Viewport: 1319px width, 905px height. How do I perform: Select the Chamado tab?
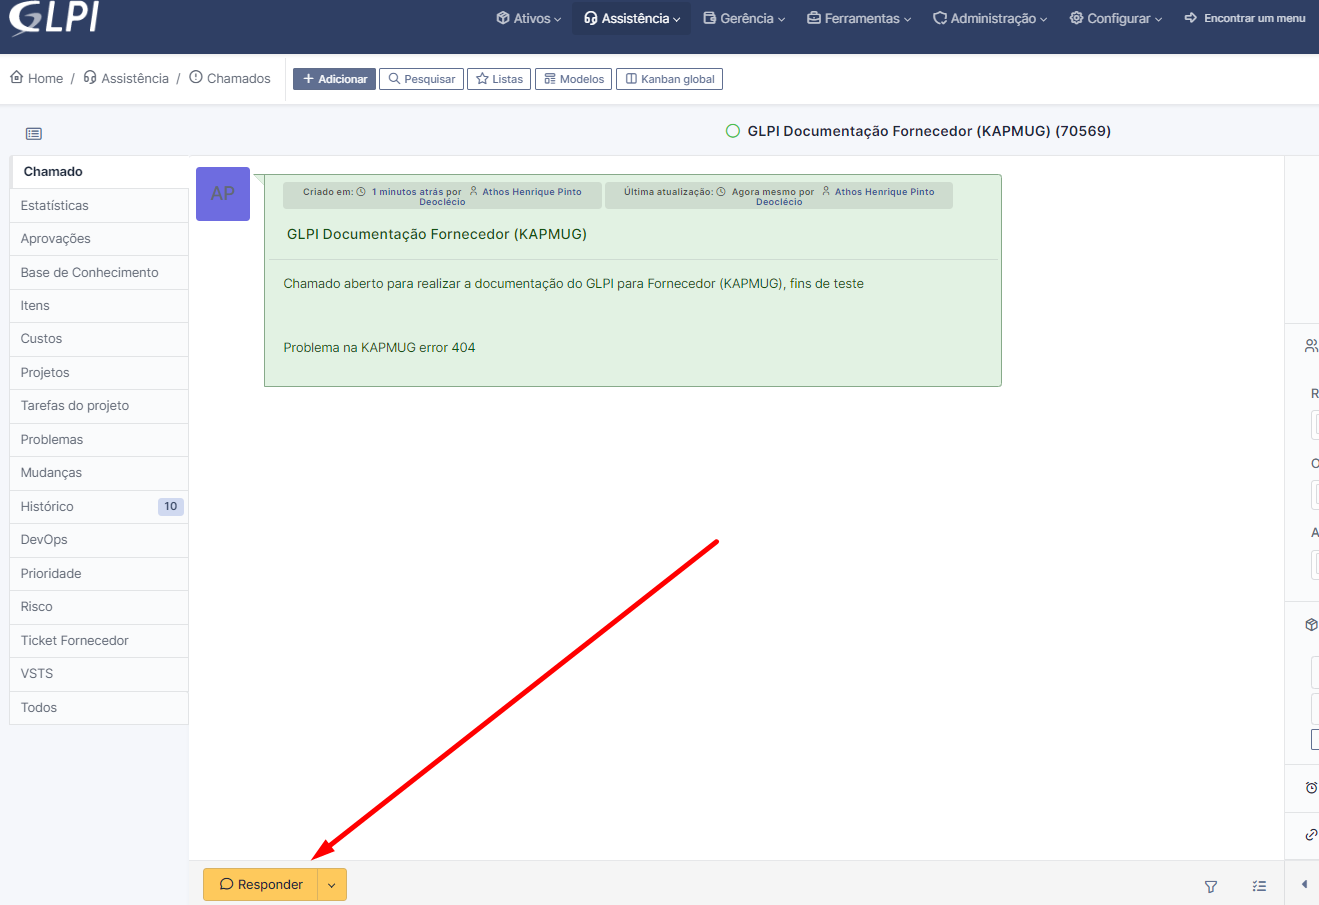(x=99, y=172)
